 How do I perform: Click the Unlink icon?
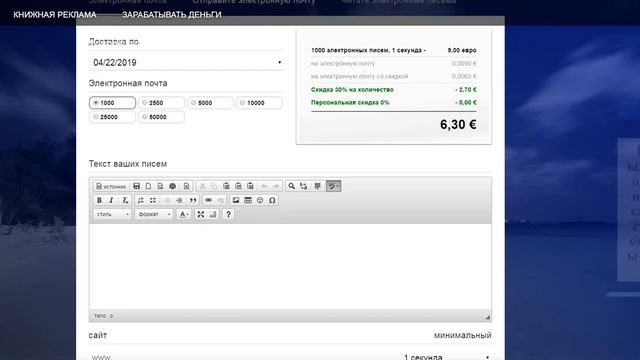(x=220, y=200)
